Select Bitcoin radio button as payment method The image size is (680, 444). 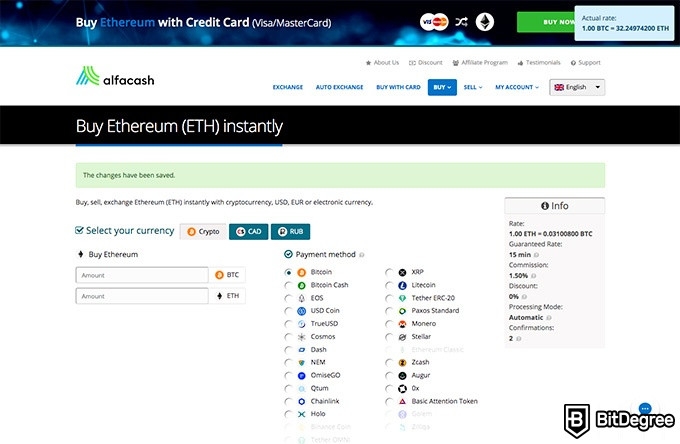click(x=288, y=272)
